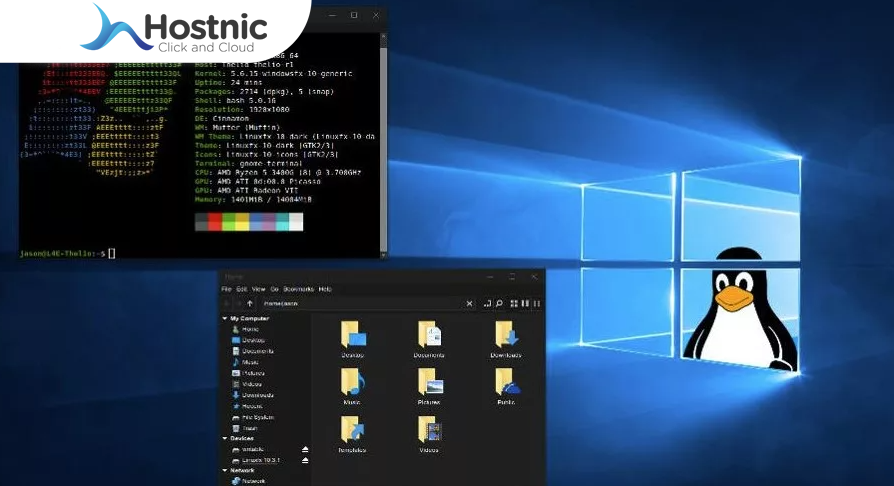Open the Bookmarks menu
This screenshot has height=486, width=894.
(298, 289)
